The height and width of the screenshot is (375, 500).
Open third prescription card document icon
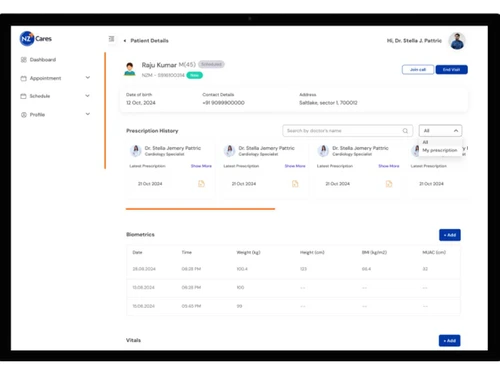[389, 184]
